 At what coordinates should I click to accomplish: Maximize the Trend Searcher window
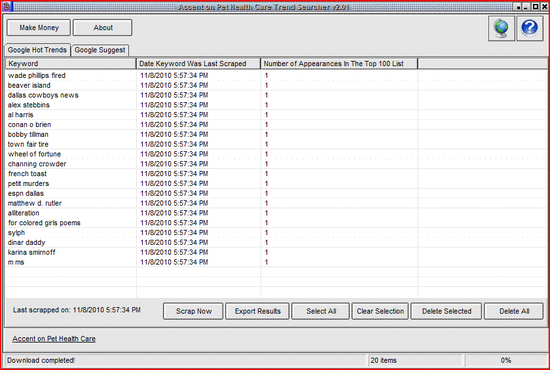pos(536,7)
